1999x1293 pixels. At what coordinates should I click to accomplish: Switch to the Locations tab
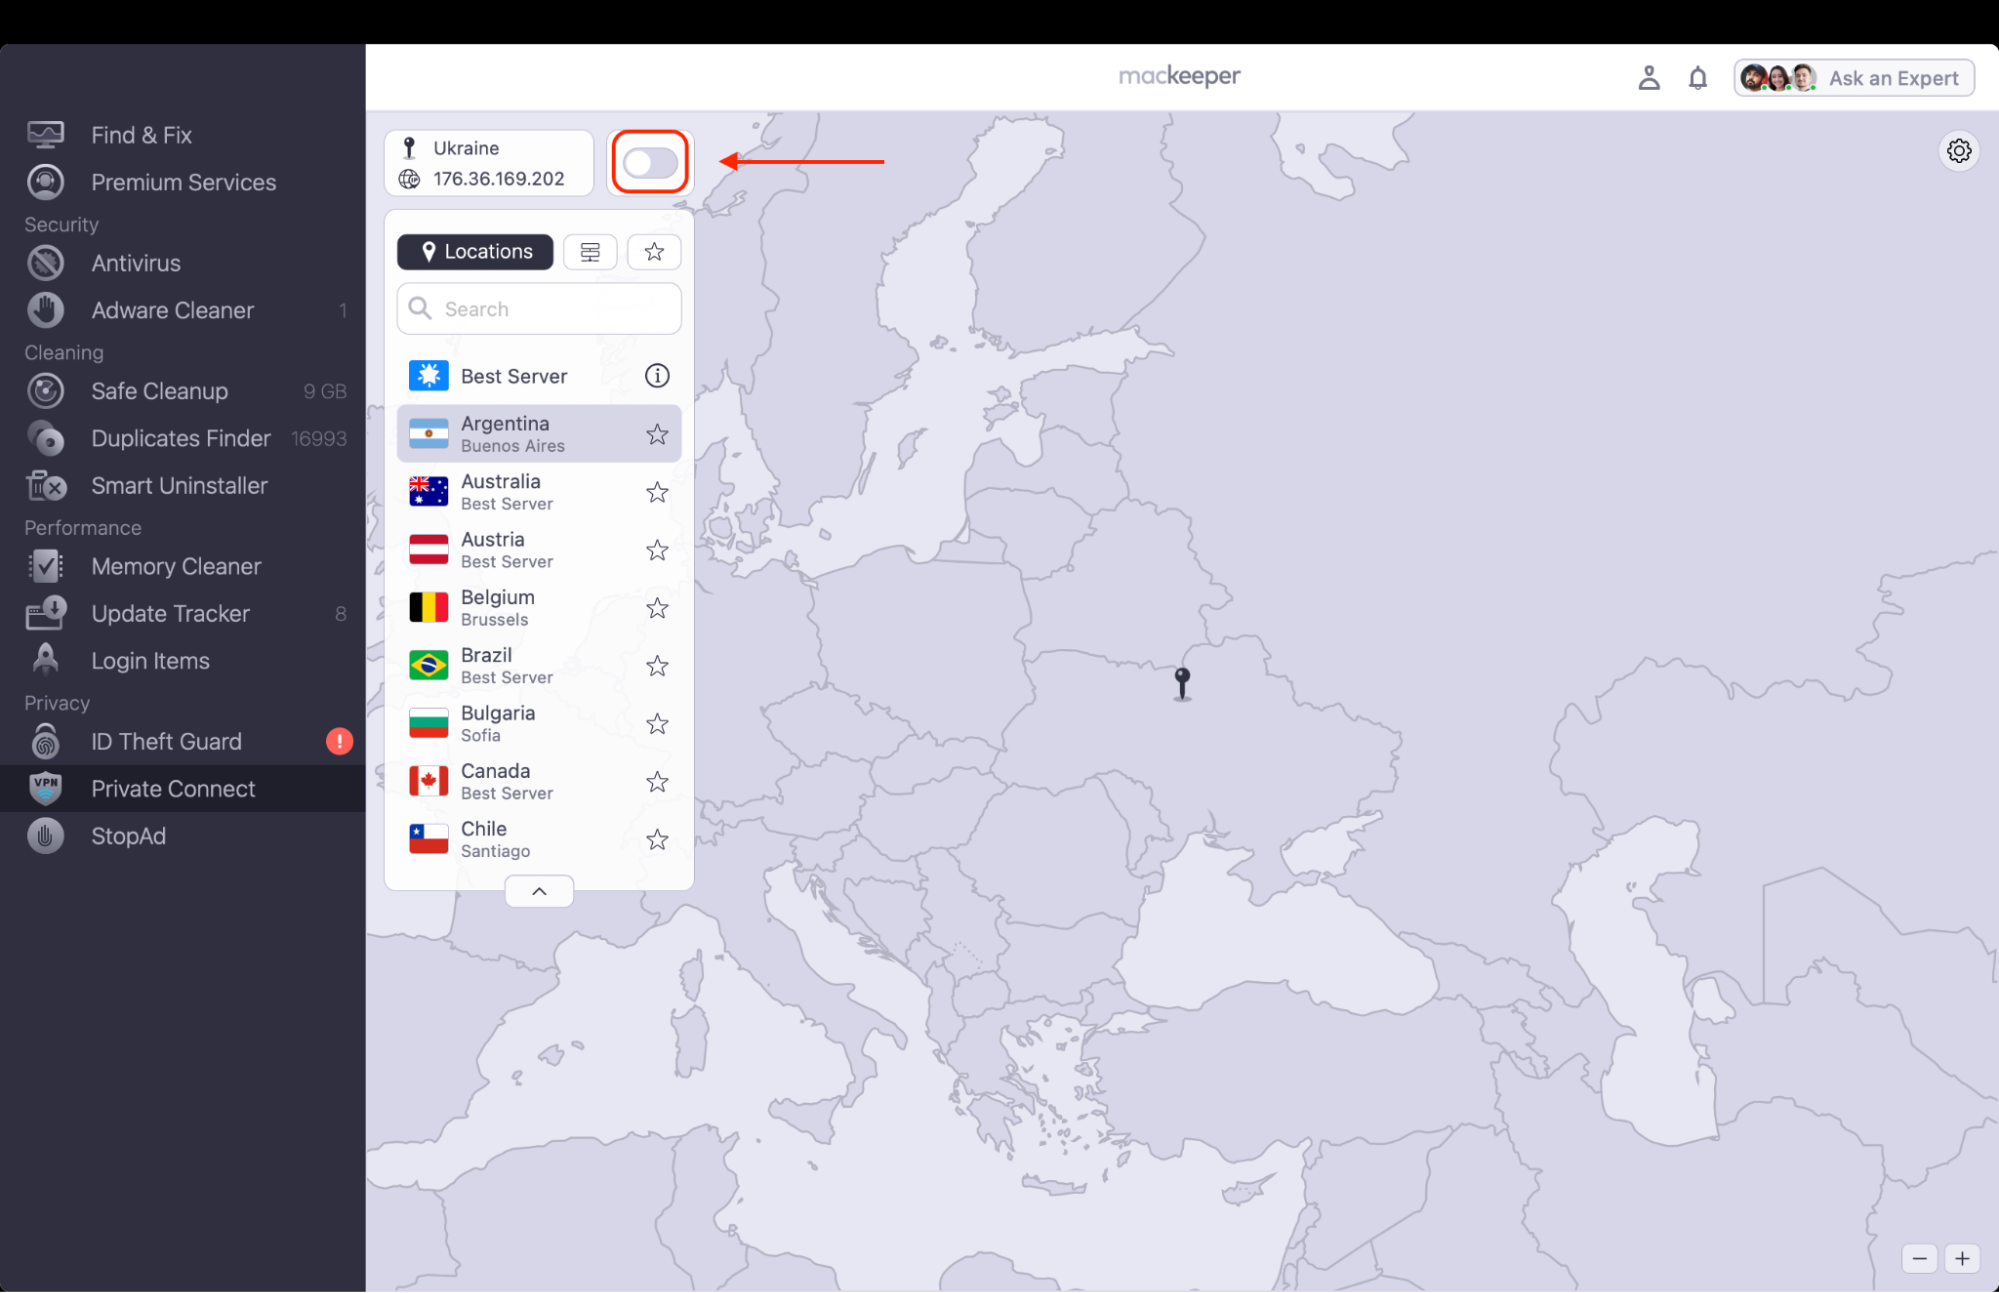pos(475,251)
